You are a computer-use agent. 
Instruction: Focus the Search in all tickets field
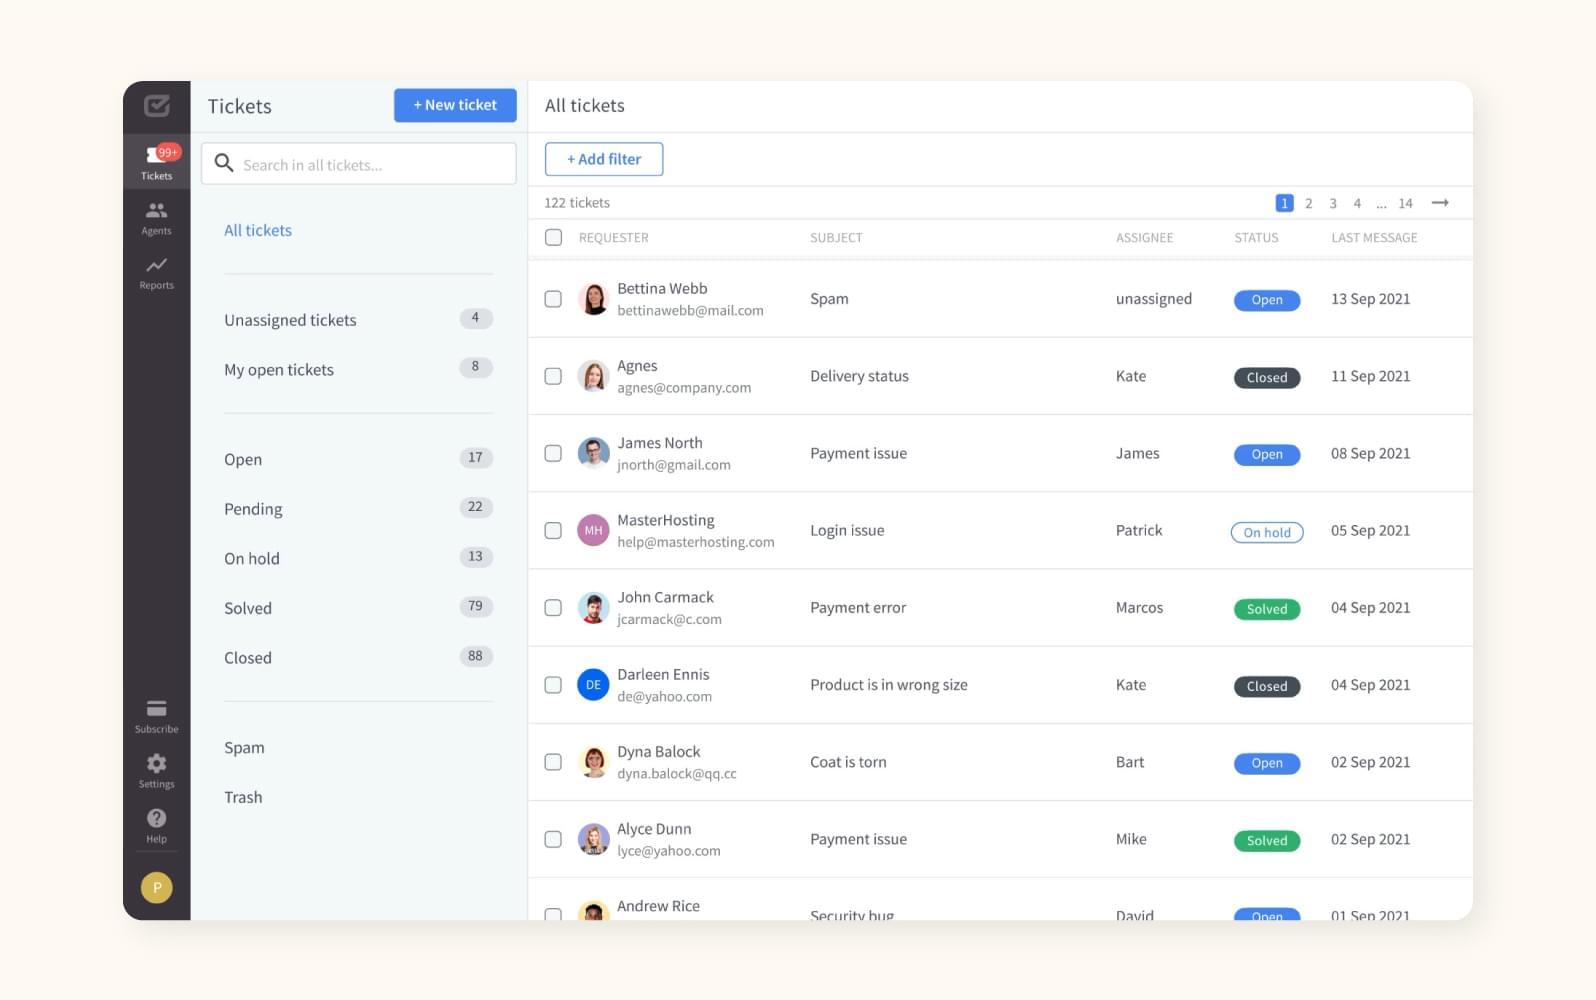tap(358, 164)
